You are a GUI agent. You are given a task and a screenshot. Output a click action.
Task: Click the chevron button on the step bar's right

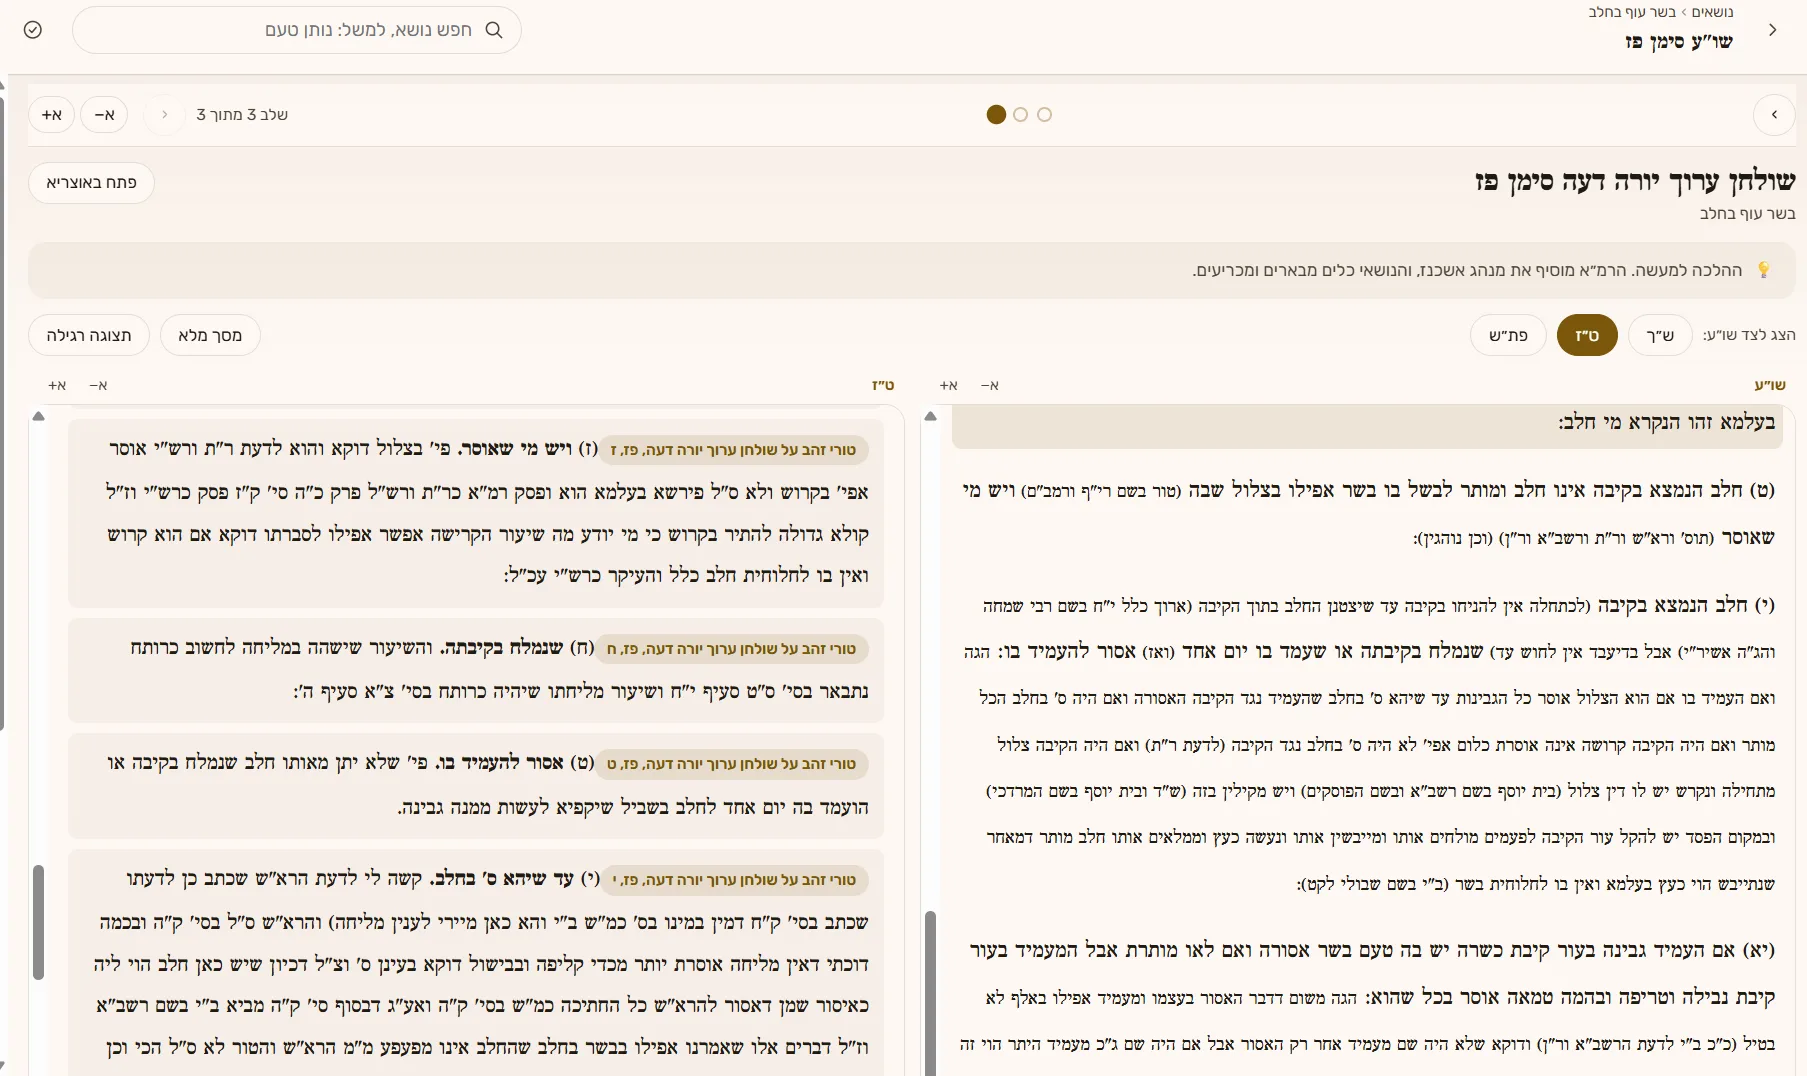(1774, 115)
